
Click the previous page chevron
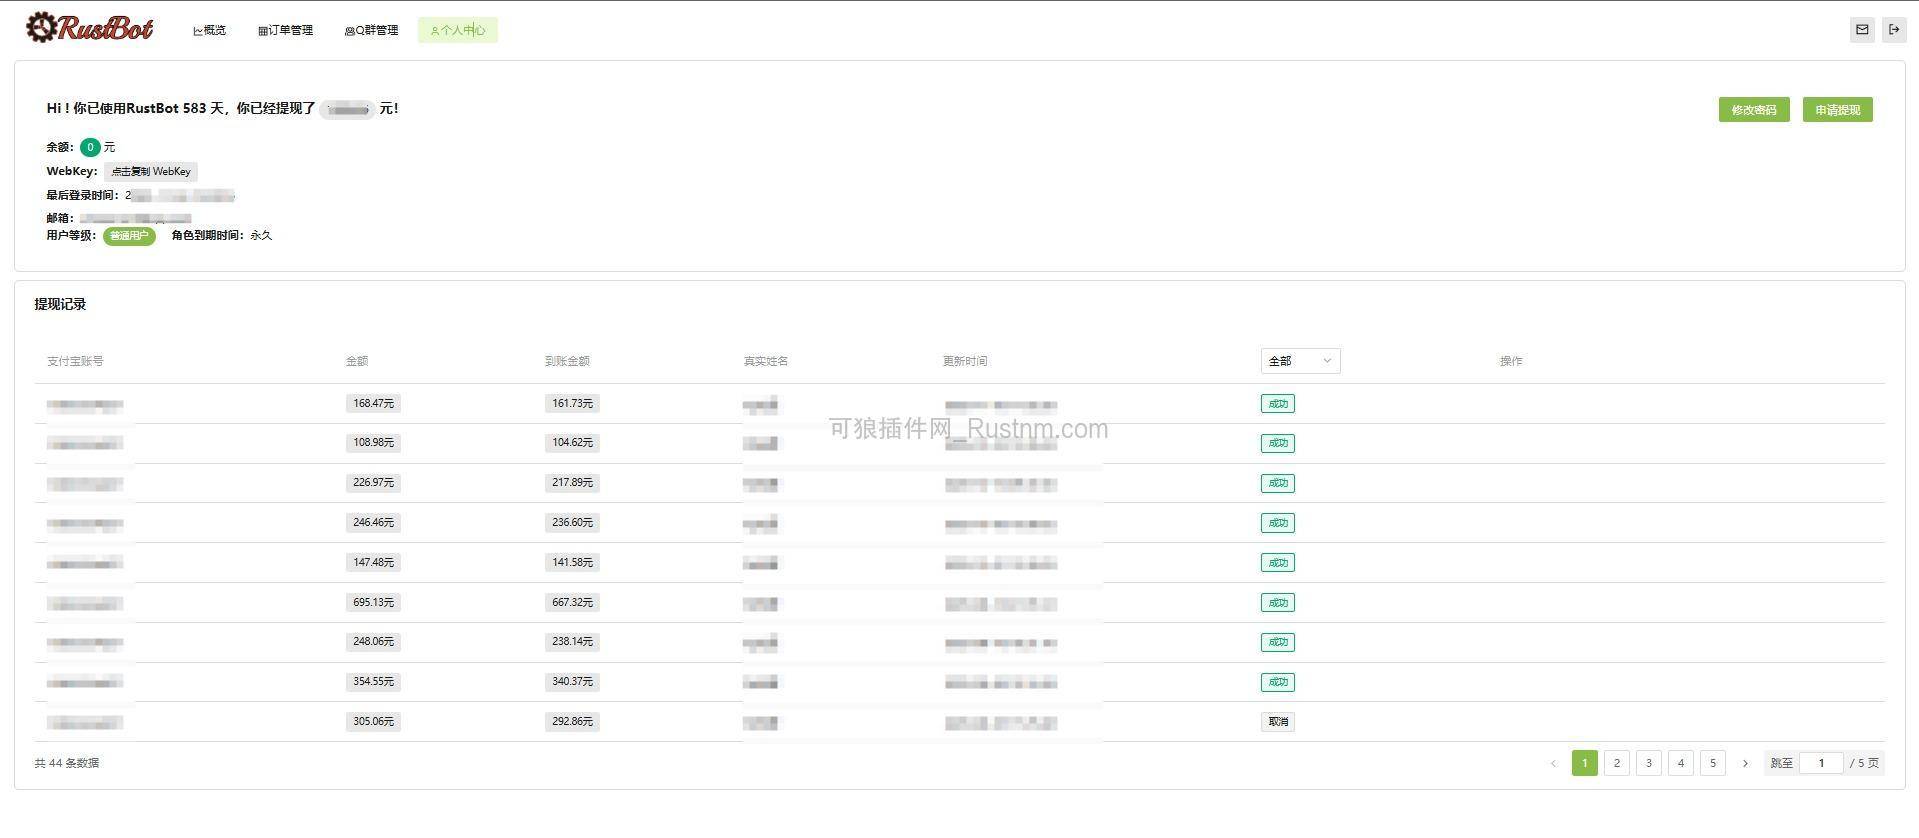1553,763
